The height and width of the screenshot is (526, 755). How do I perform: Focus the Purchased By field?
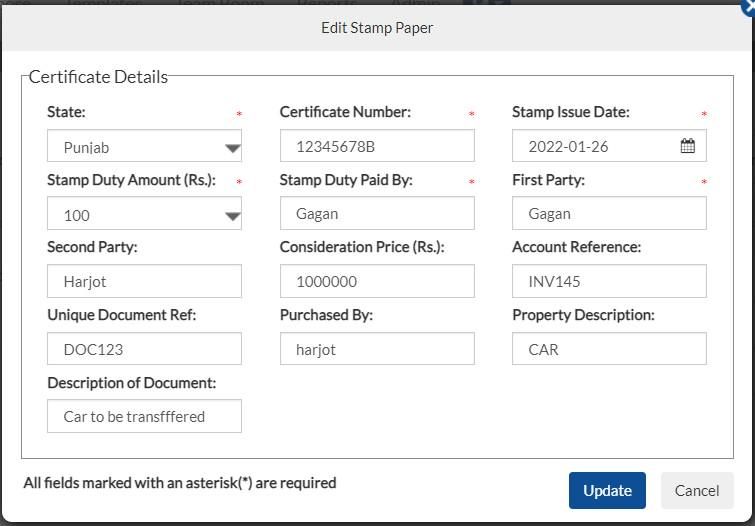click(x=377, y=348)
